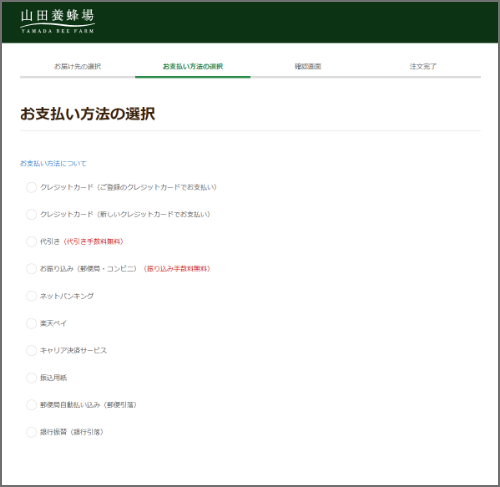The image size is (500, 487).
Task: Select the キャリア決済サービス radio button
Action: point(31,351)
